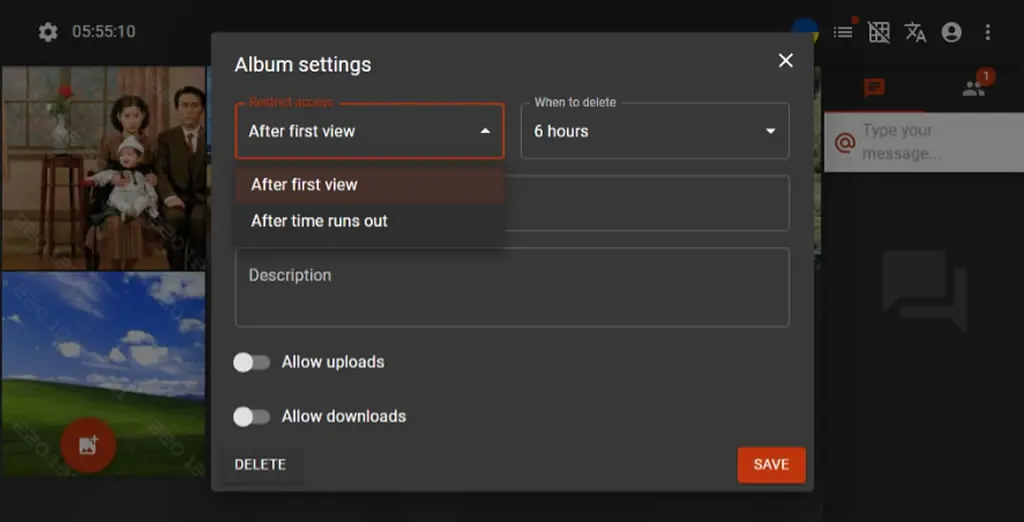This screenshot has width=1024, height=522.
Task: Open the account profile icon
Action: pos(952,32)
